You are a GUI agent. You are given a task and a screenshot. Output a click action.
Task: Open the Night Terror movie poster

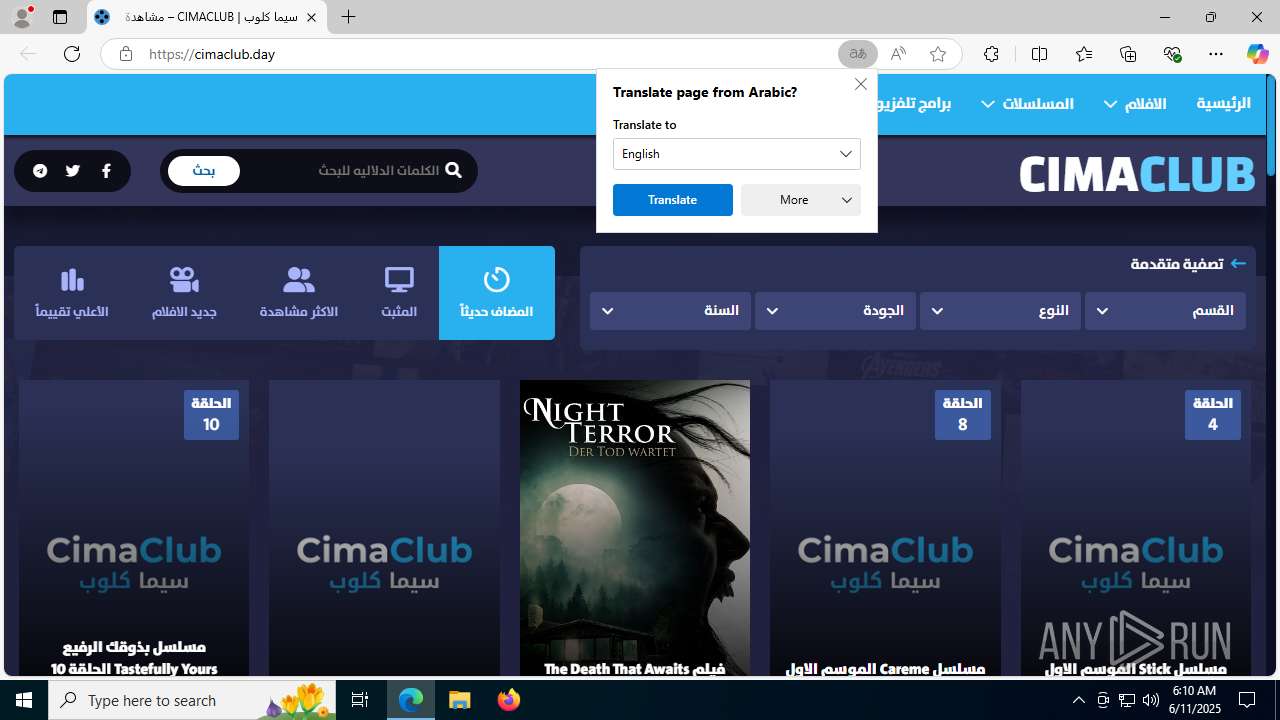(635, 529)
